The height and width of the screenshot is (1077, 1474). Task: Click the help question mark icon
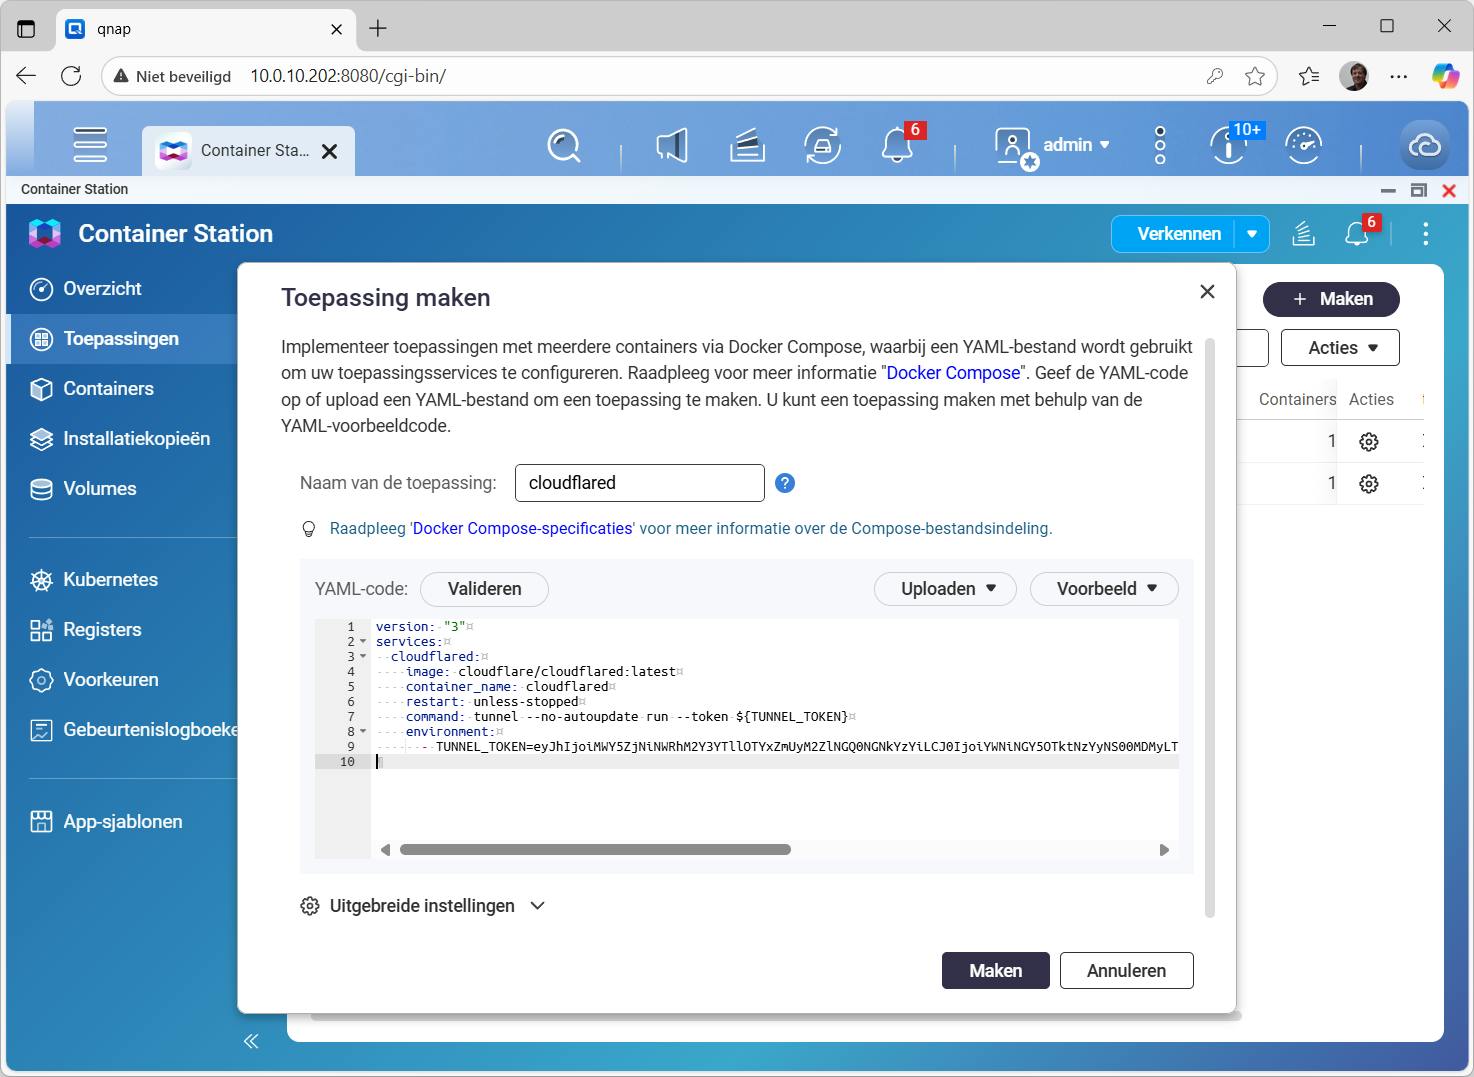785,483
